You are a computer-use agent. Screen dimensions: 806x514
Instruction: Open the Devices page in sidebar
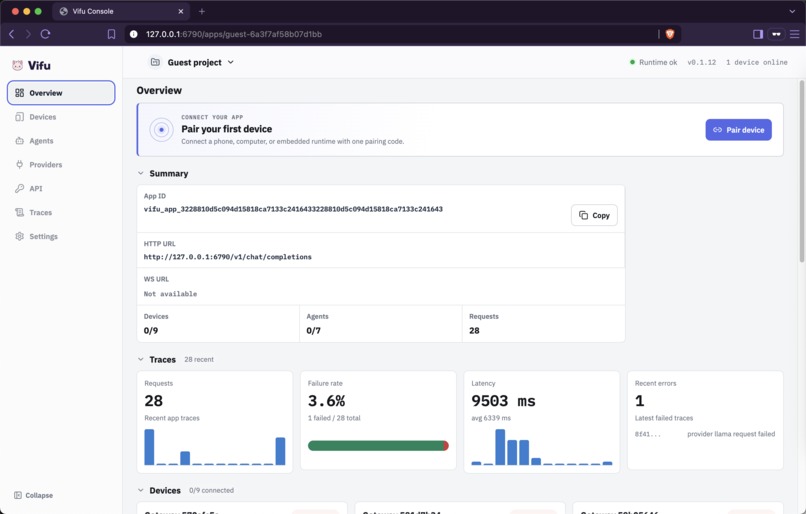(61, 117)
